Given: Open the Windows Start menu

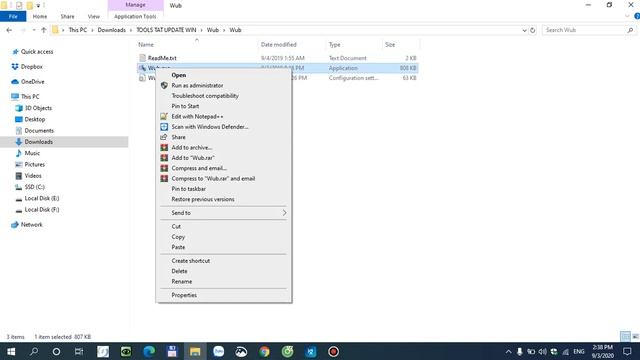Looking at the screenshot, I should click(x=11, y=351).
